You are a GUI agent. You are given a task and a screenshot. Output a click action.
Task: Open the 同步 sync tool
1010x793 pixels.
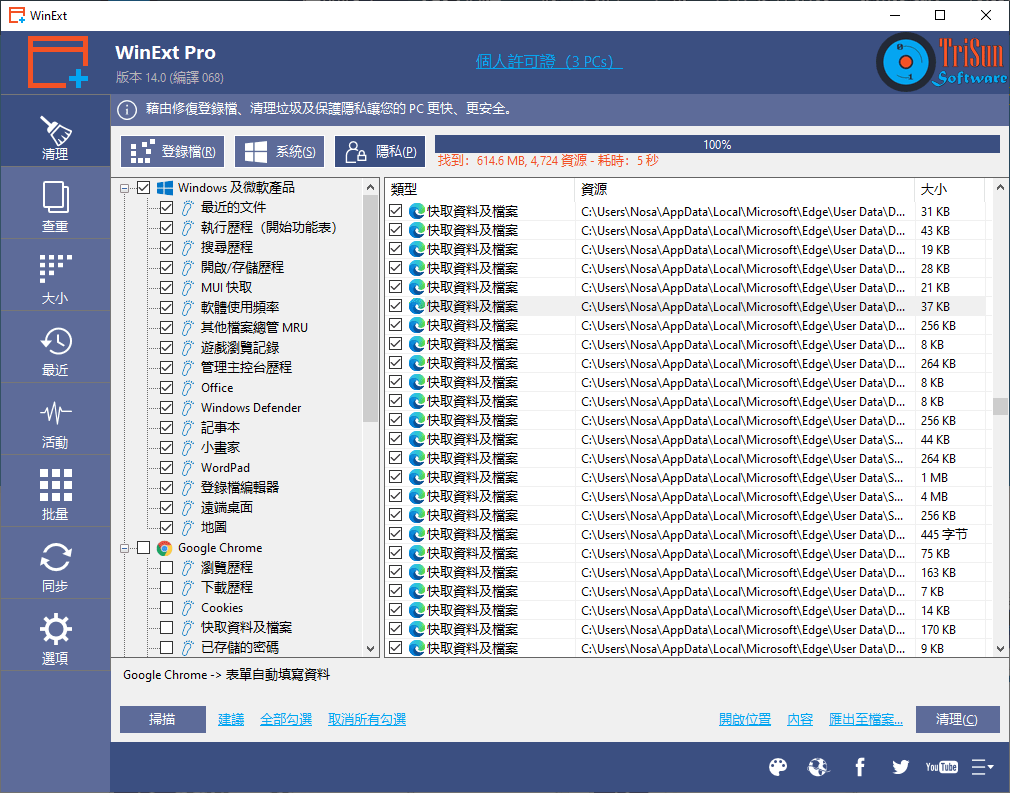tap(55, 564)
